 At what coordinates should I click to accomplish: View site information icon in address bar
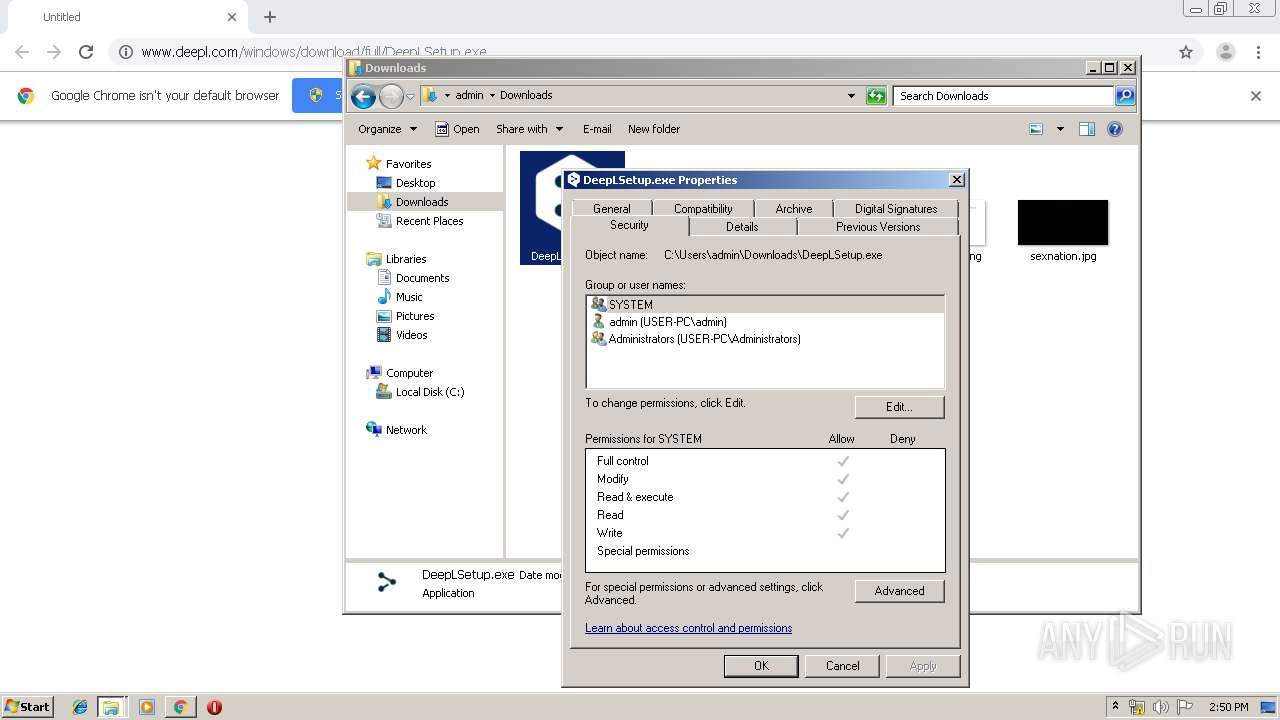(x=126, y=52)
